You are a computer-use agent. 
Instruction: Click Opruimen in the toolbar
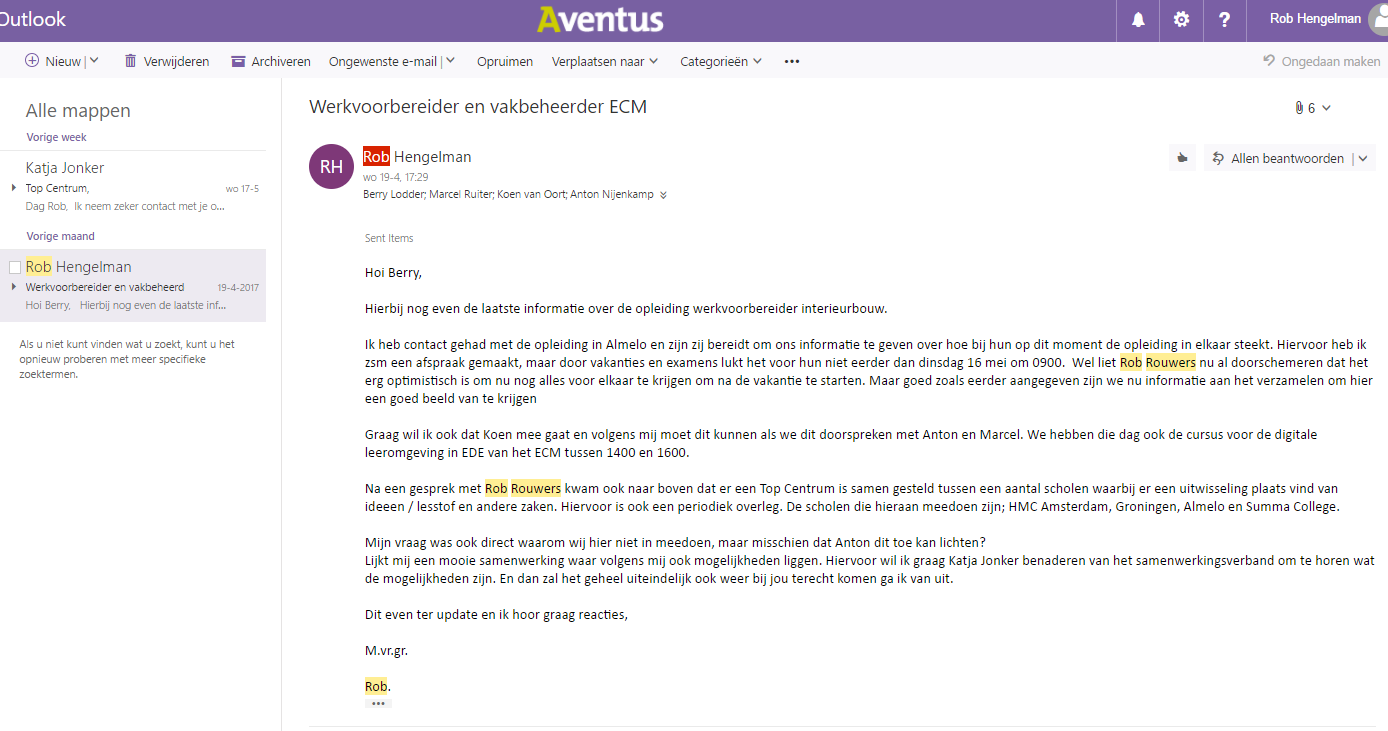click(x=505, y=61)
